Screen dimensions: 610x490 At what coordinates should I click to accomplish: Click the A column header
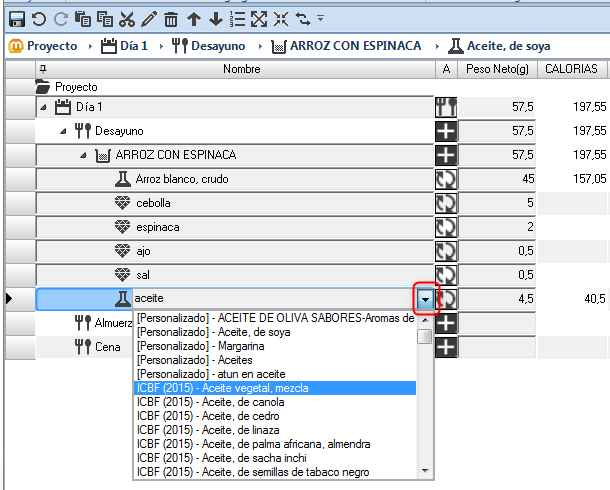446,69
